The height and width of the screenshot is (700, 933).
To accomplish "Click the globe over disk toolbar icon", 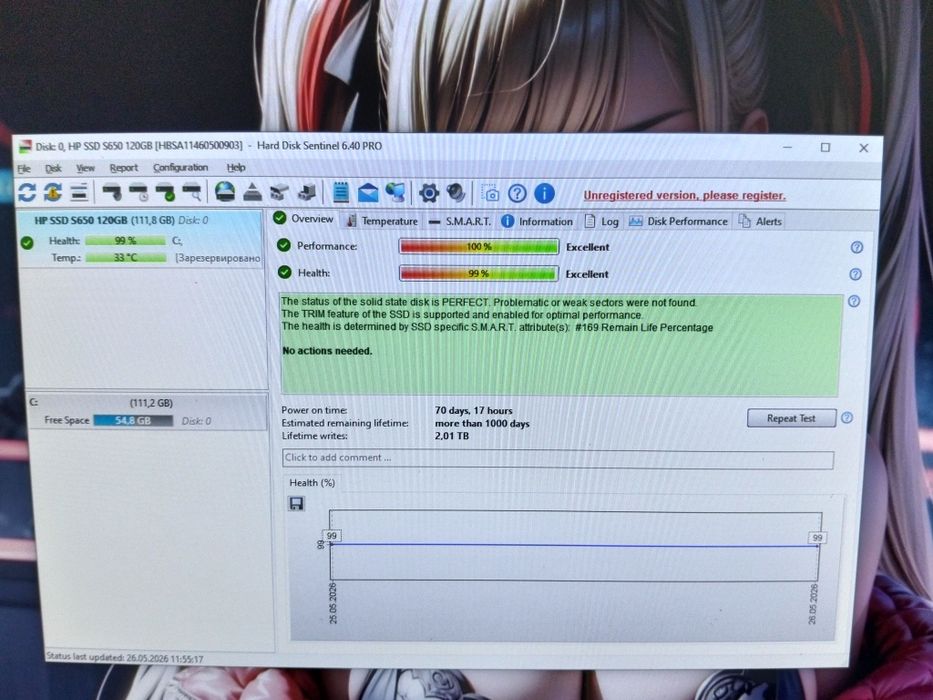I will (x=225, y=192).
